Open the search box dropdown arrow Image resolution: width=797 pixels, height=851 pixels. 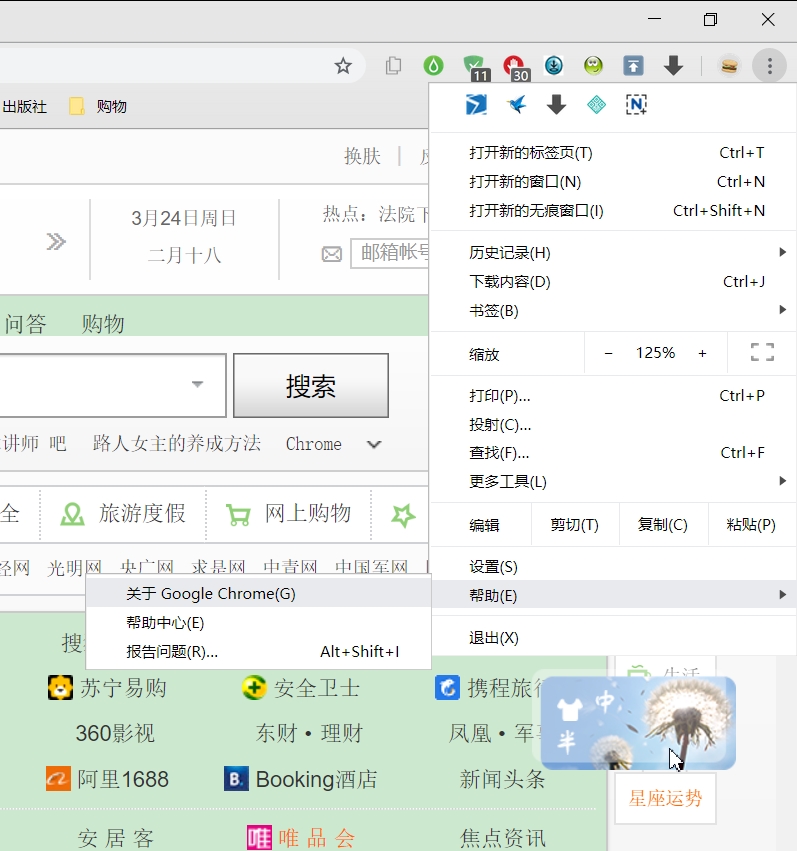(x=197, y=384)
